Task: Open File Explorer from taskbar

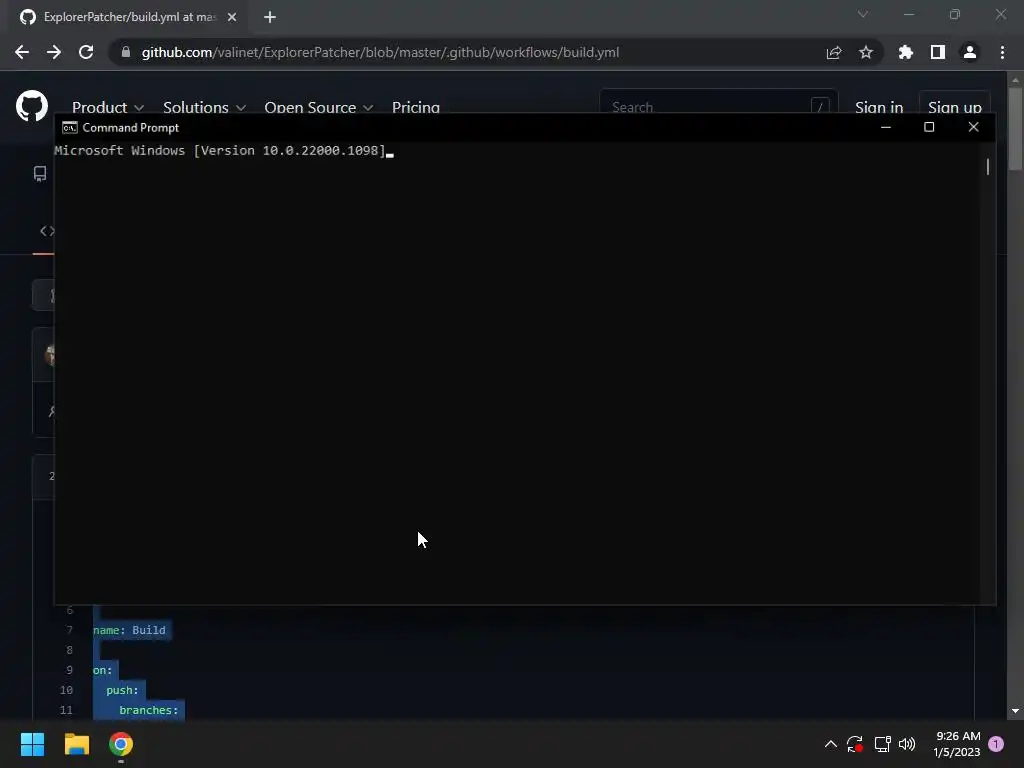Action: click(x=76, y=744)
